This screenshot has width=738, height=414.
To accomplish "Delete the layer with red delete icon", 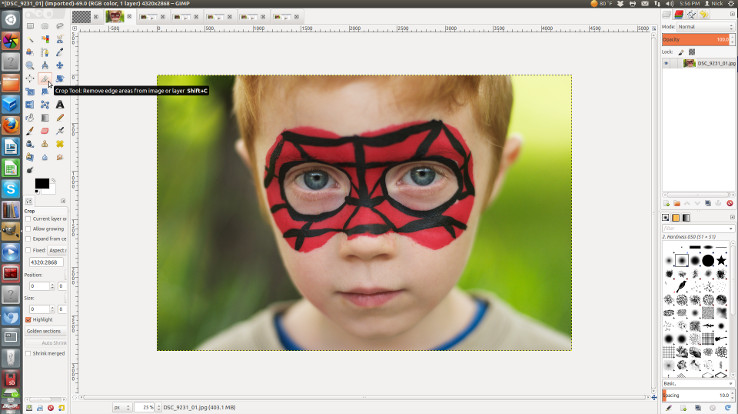I will click(x=730, y=203).
